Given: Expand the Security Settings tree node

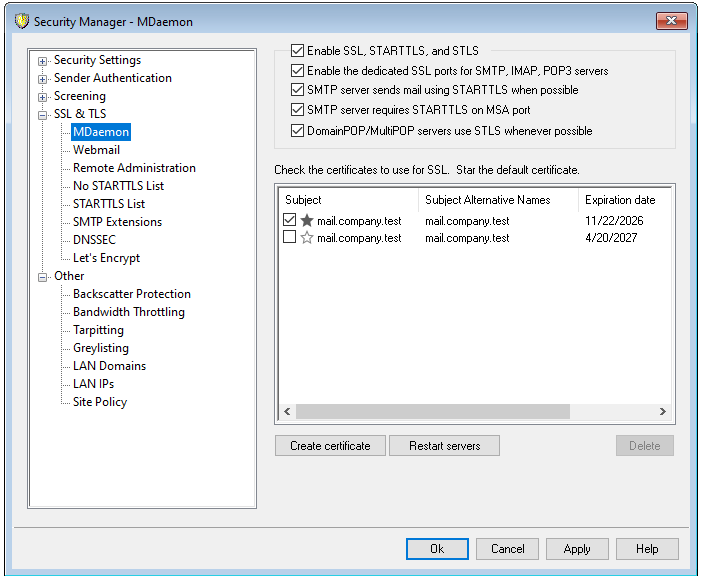Looking at the screenshot, I should coord(43,61).
